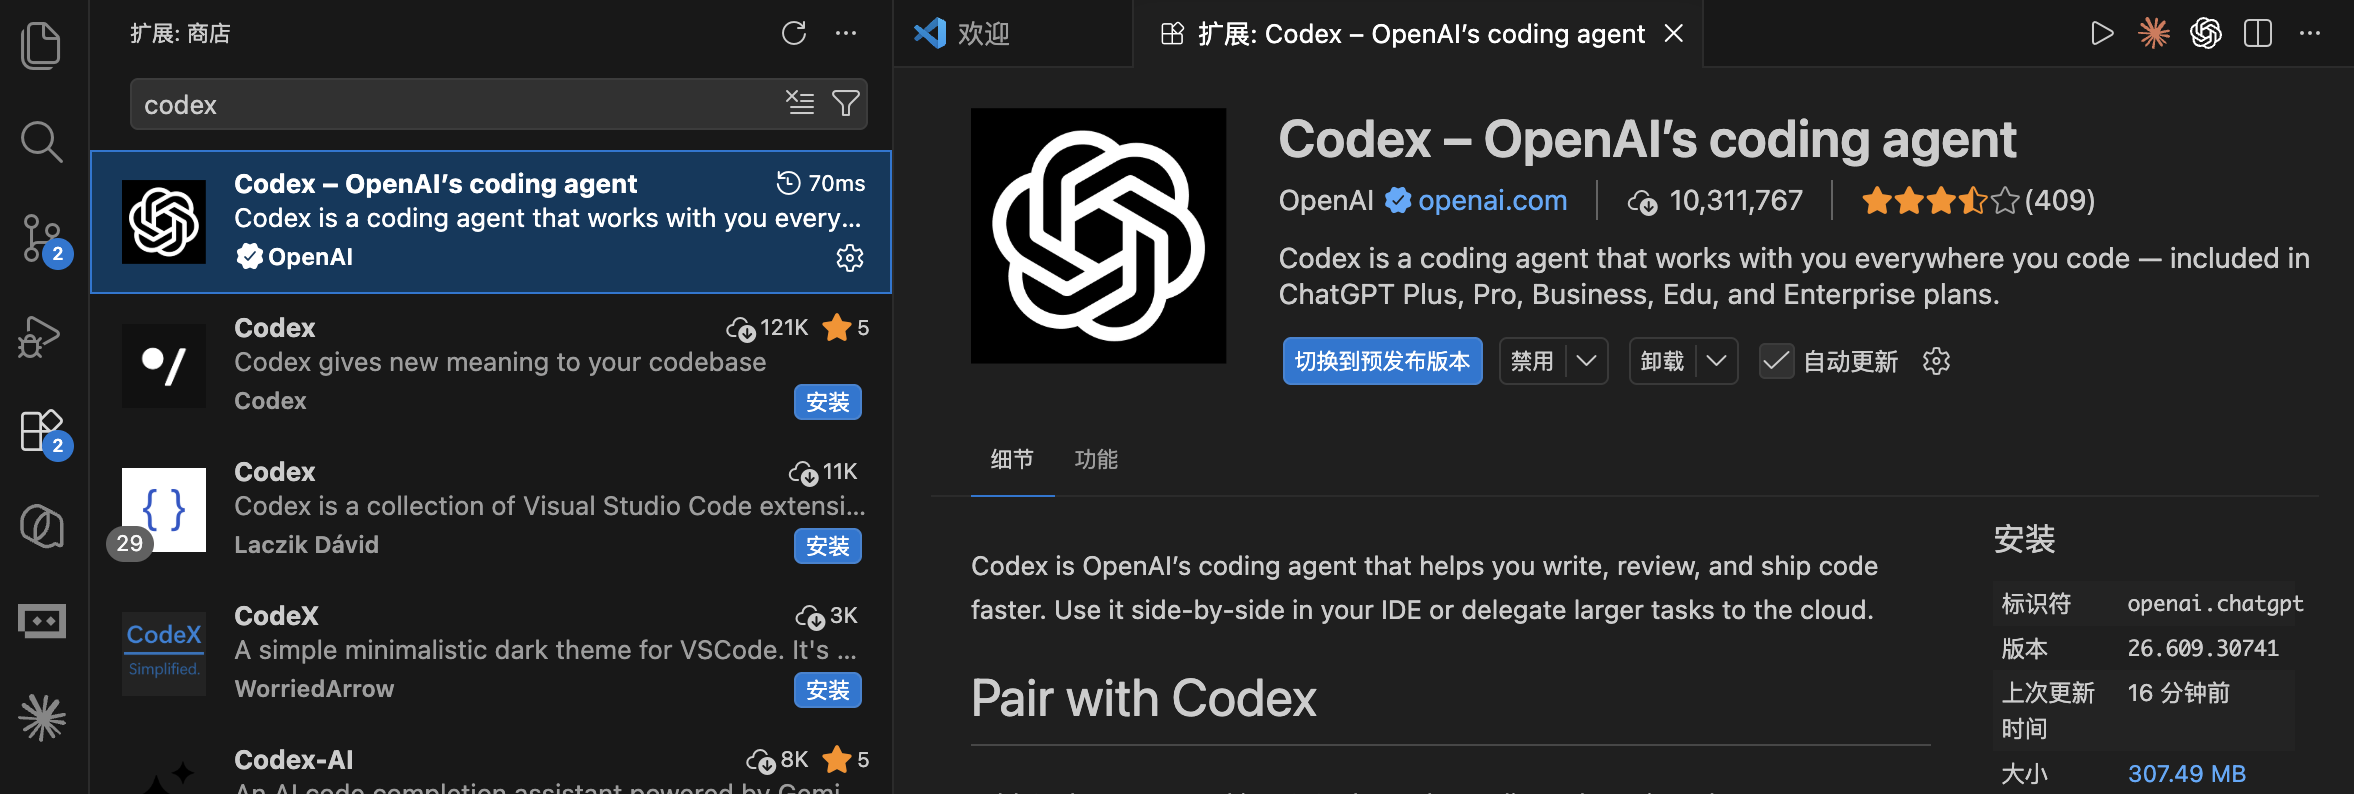Click the last updated value 16 分钟前
This screenshot has width=2354, height=794.
2178,693
